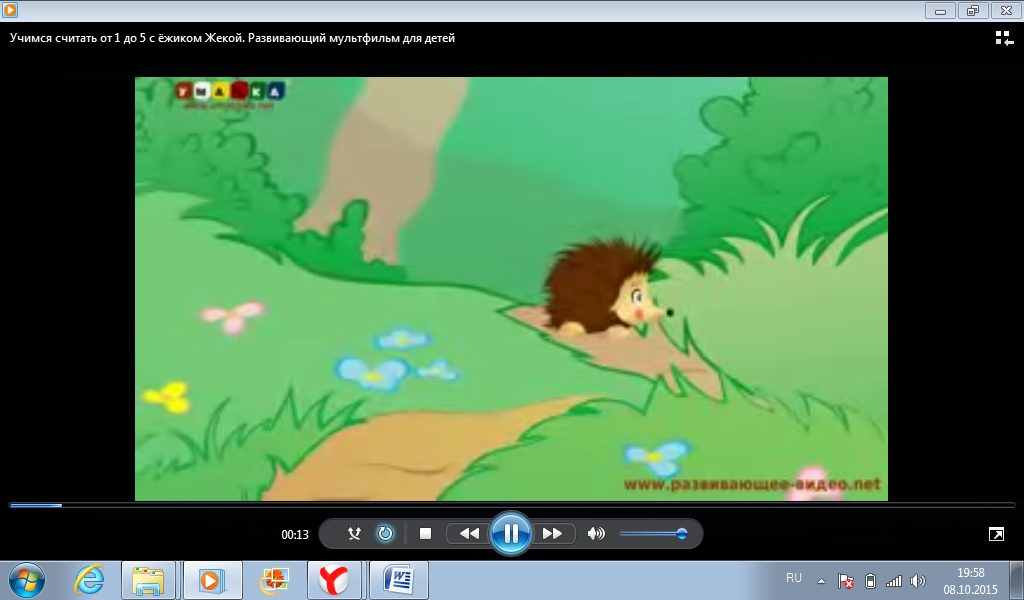Image resolution: width=1024 pixels, height=600 pixels.
Task: Close the media player window
Action: [x=1006, y=10]
